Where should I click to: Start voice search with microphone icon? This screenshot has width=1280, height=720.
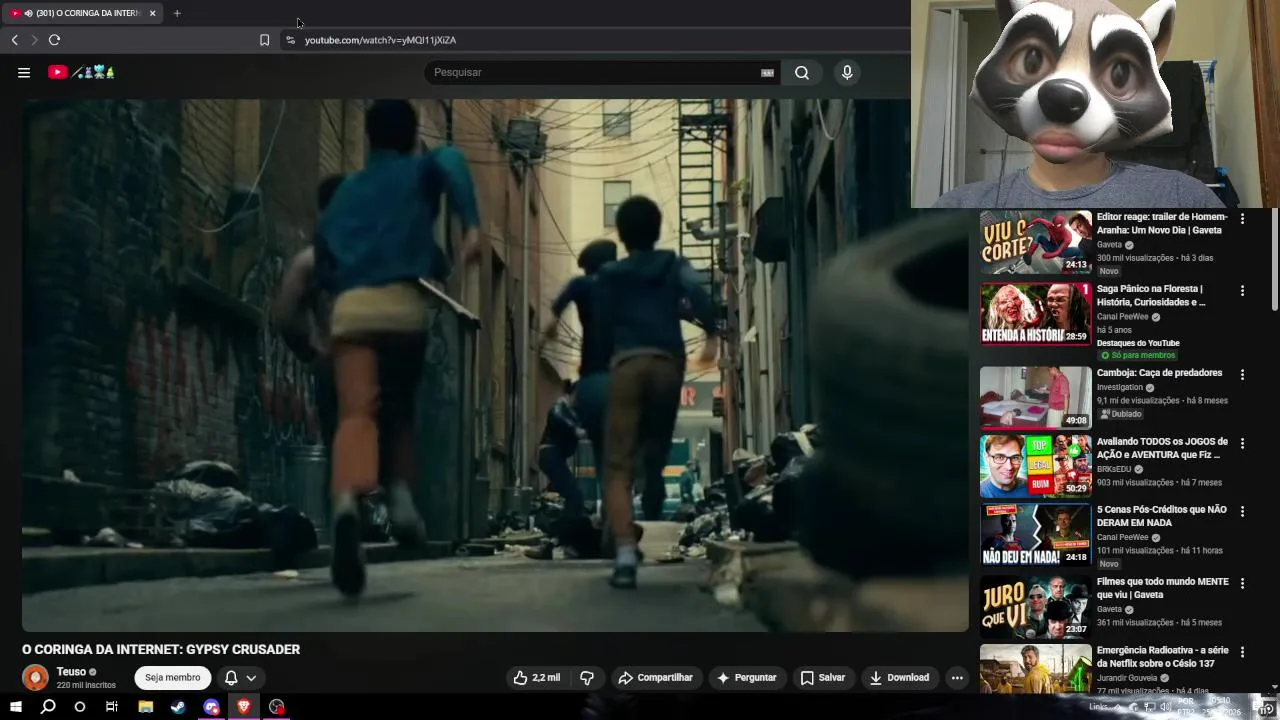(847, 72)
